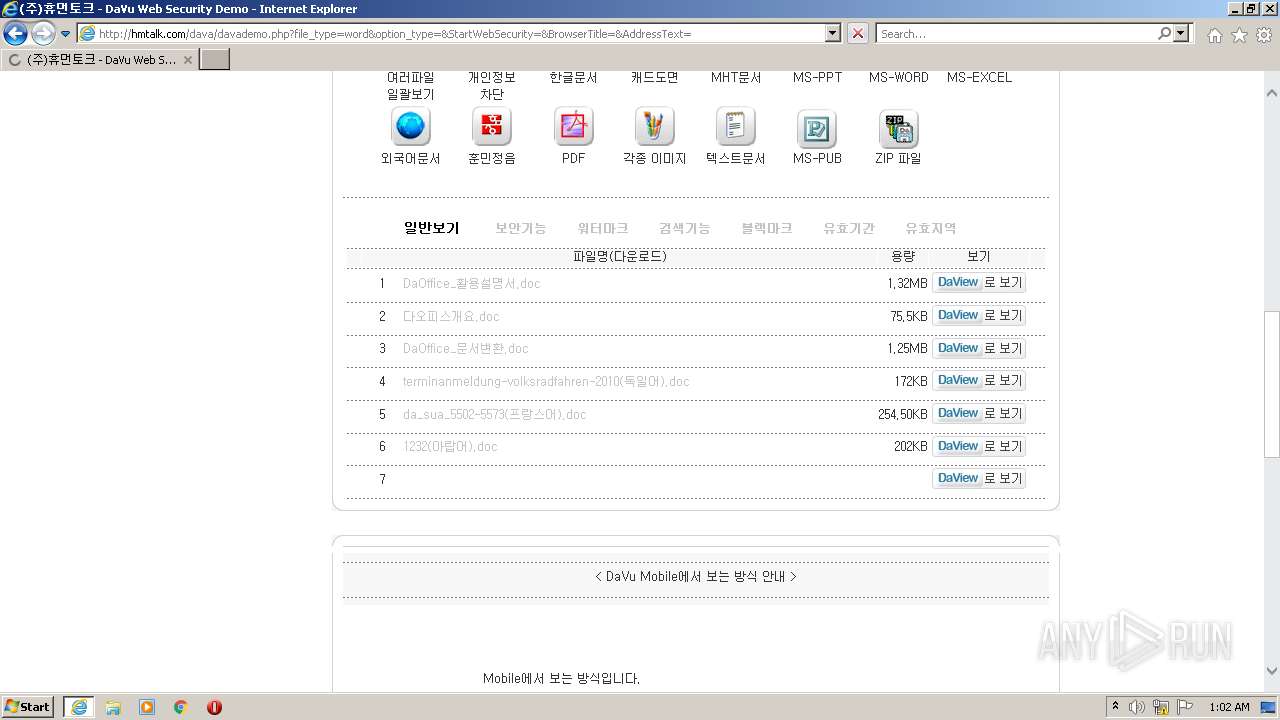Click DaView 로 보기 for da_sua_5502-5573 file
The height and width of the screenshot is (720, 1280).
pyautogui.click(x=979, y=414)
